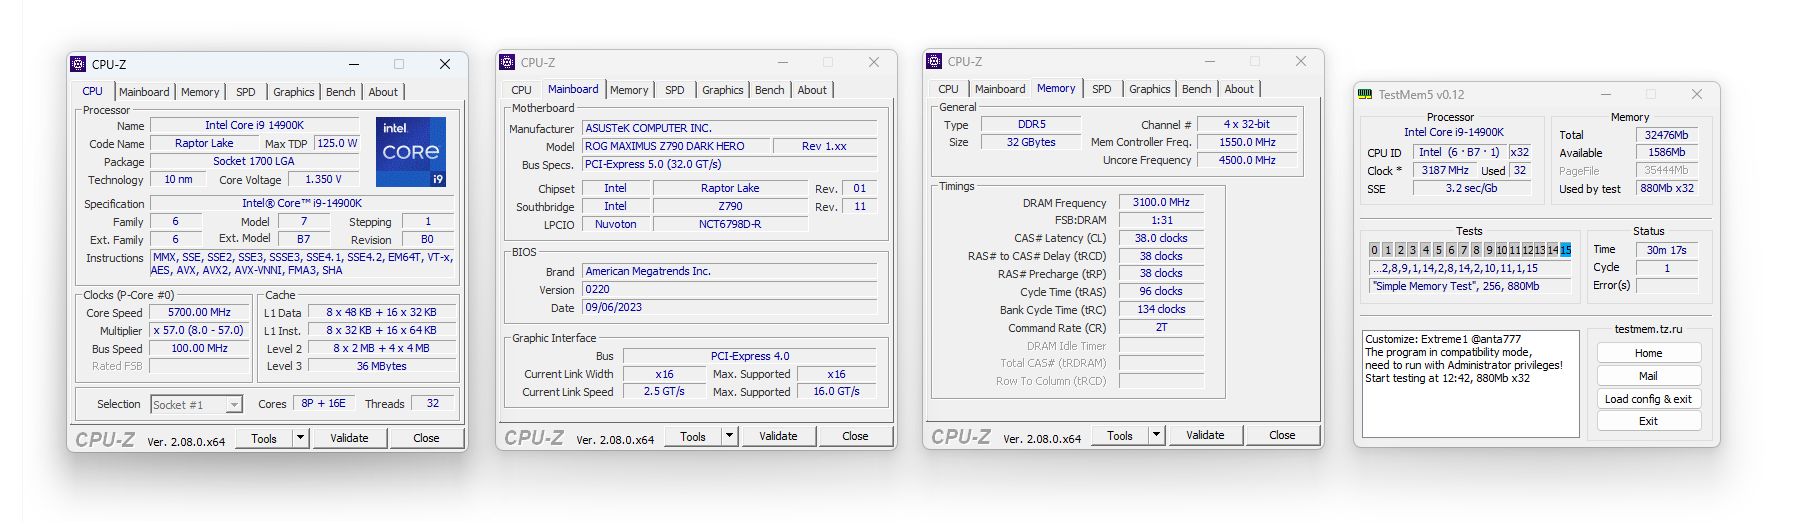The width and height of the screenshot is (1800, 530).
Task: Click the Core Speed value 5700.00 MHz
Action: (x=199, y=312)
